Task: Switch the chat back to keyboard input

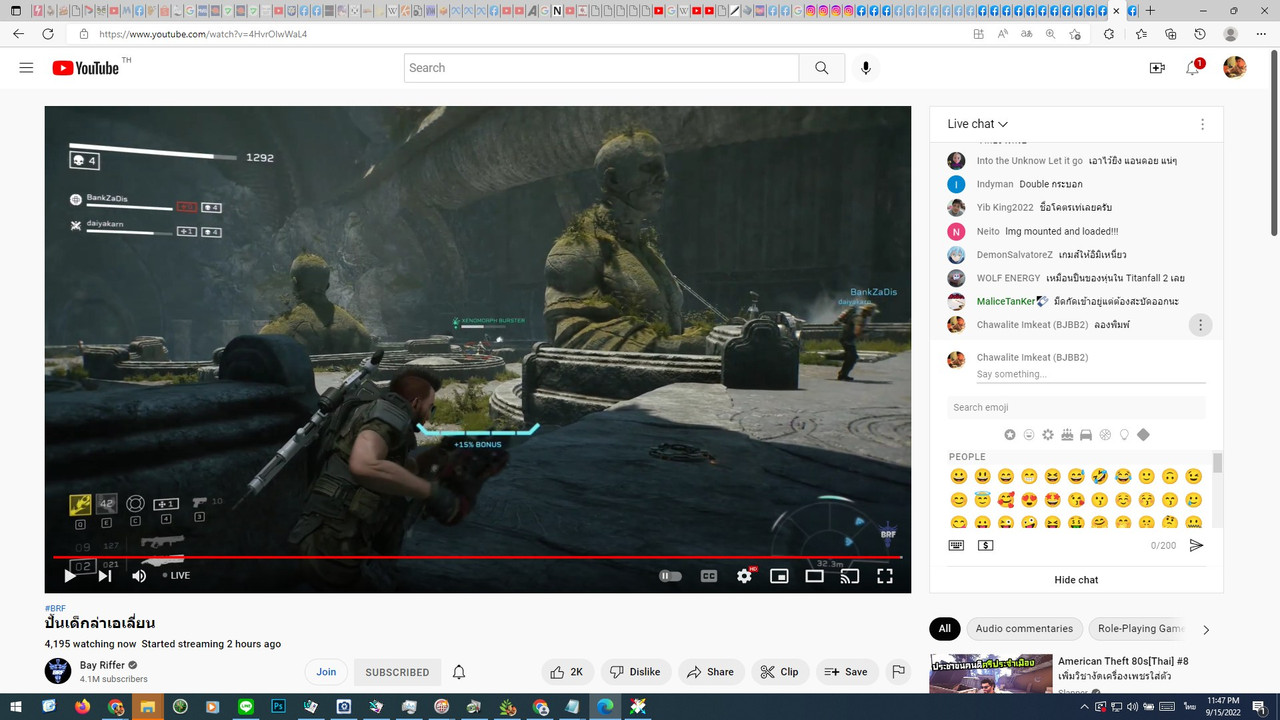Action: click(956, 545)
